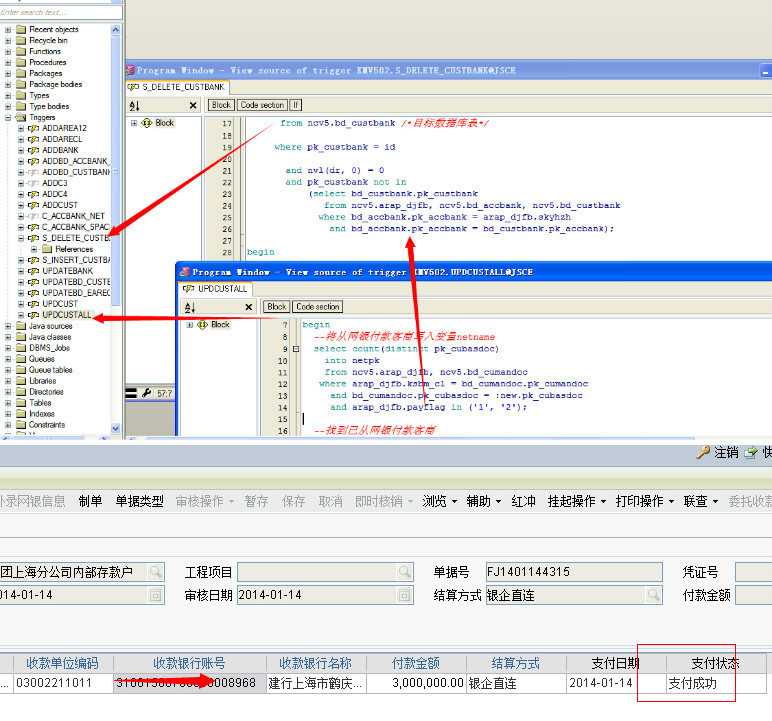
Task: Click the 3,000,000.00 amount cell
Action: tap(417, 684)
